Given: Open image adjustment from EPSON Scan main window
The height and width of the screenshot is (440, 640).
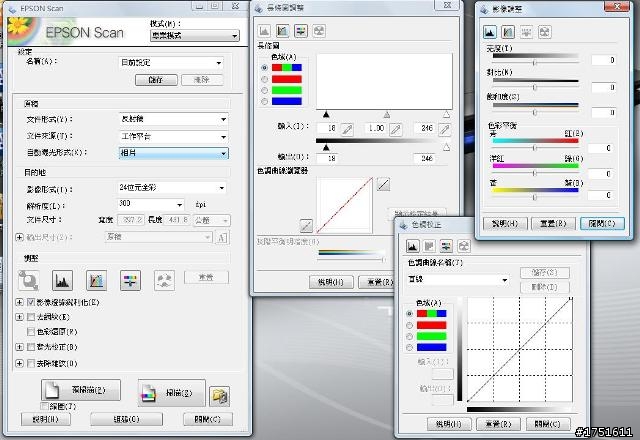Looking at the screenshot, I should pyautogui.click(x=131, y=280).
